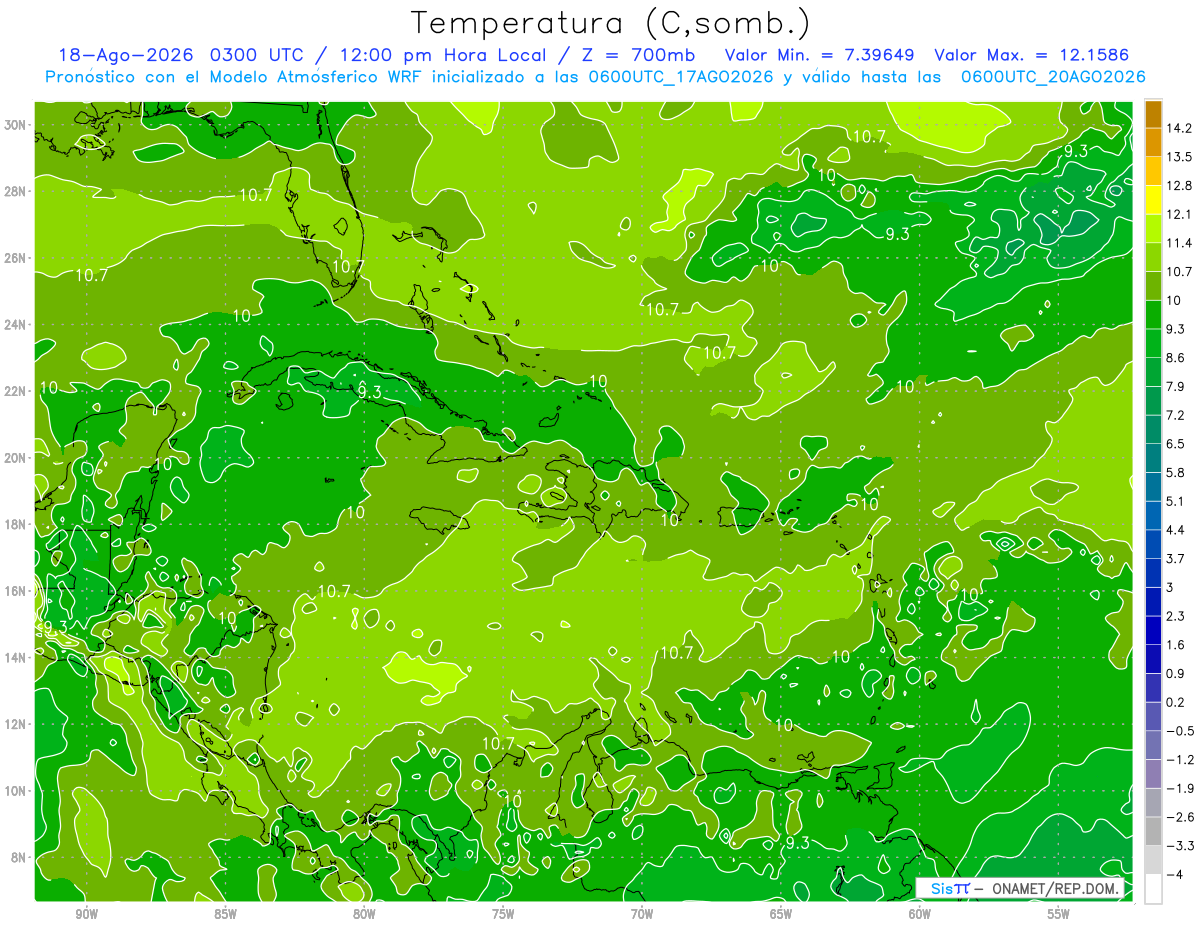Pick the white swatch below -4 in legend
Screen dimensions: 1200x927
coord(1153,889)
